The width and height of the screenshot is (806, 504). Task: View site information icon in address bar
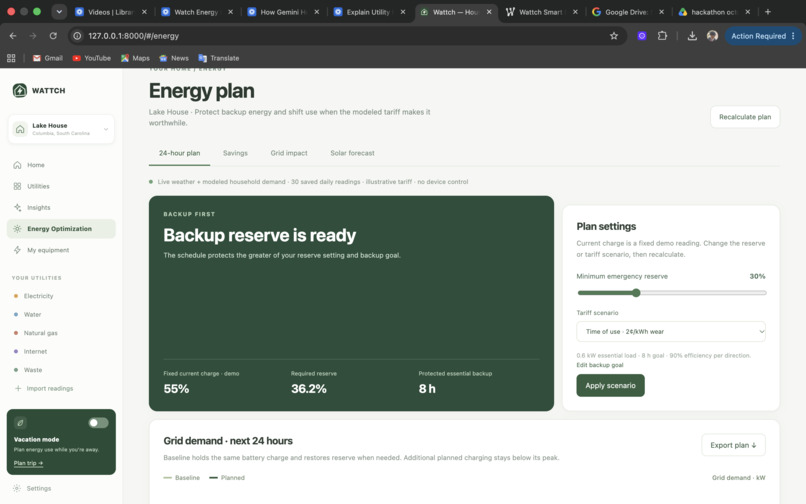[77, 36]
